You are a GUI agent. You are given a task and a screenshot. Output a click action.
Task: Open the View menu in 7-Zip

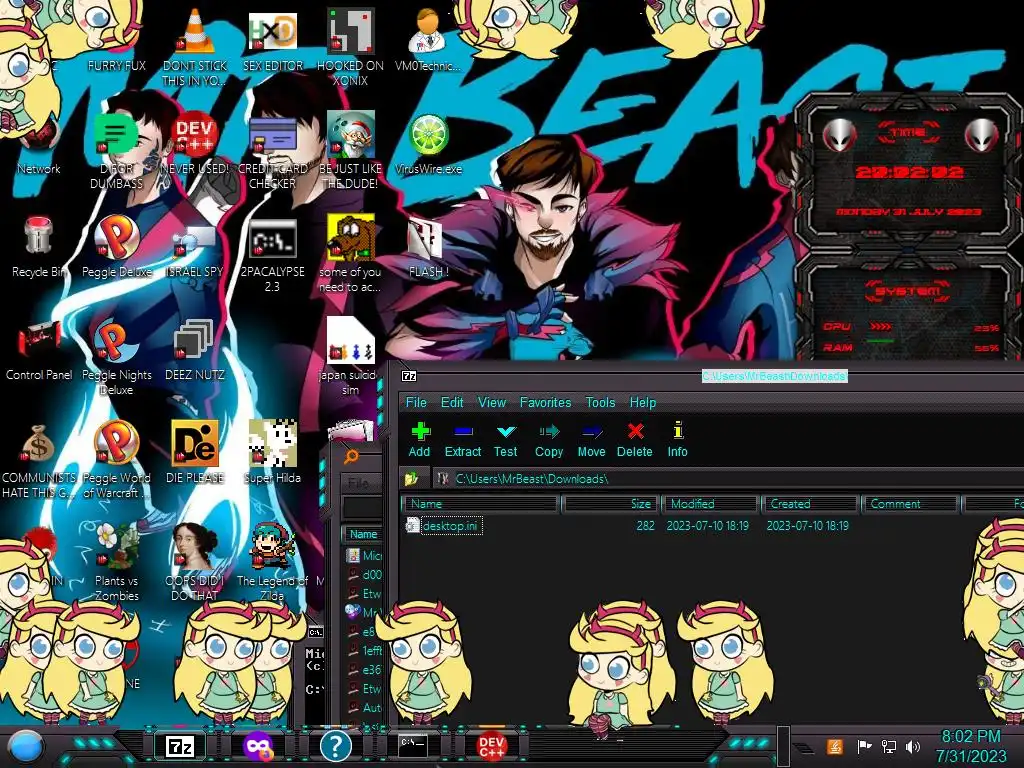pos(492,402)
